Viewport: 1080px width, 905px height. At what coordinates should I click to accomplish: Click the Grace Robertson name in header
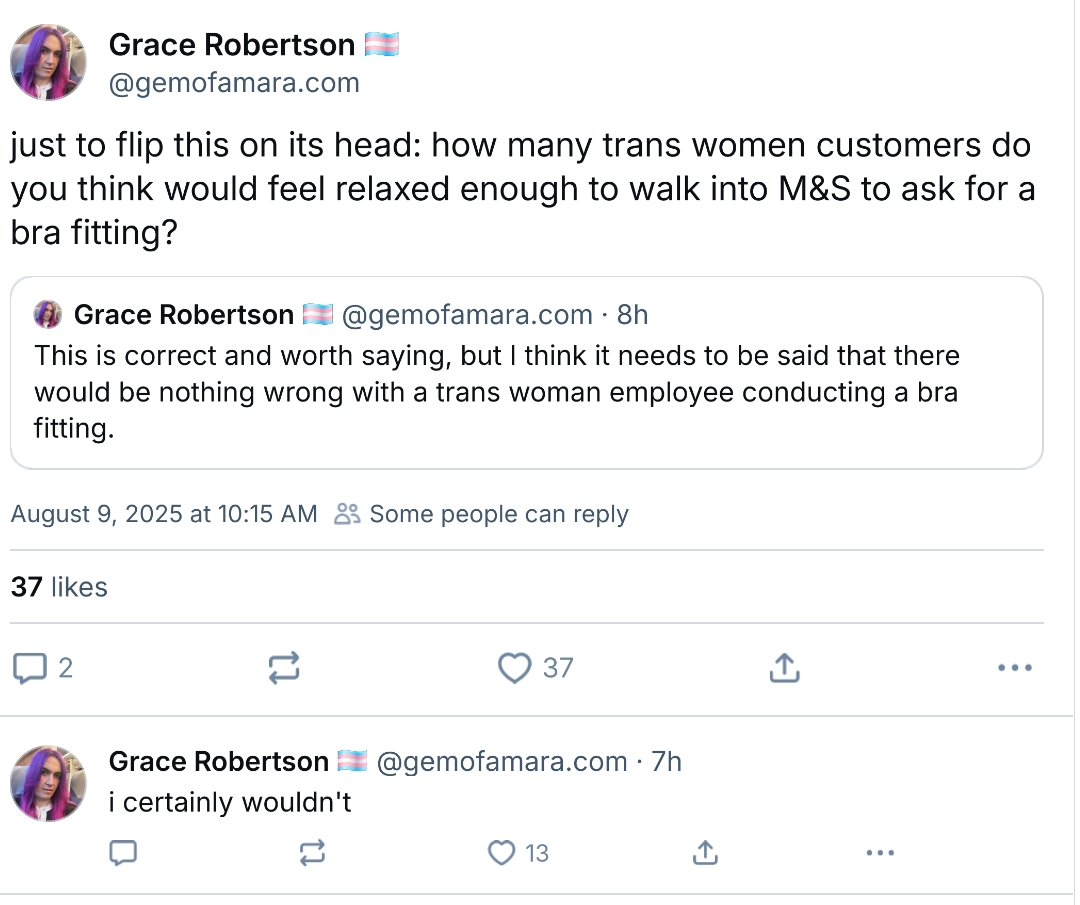(x=231, y=45)
